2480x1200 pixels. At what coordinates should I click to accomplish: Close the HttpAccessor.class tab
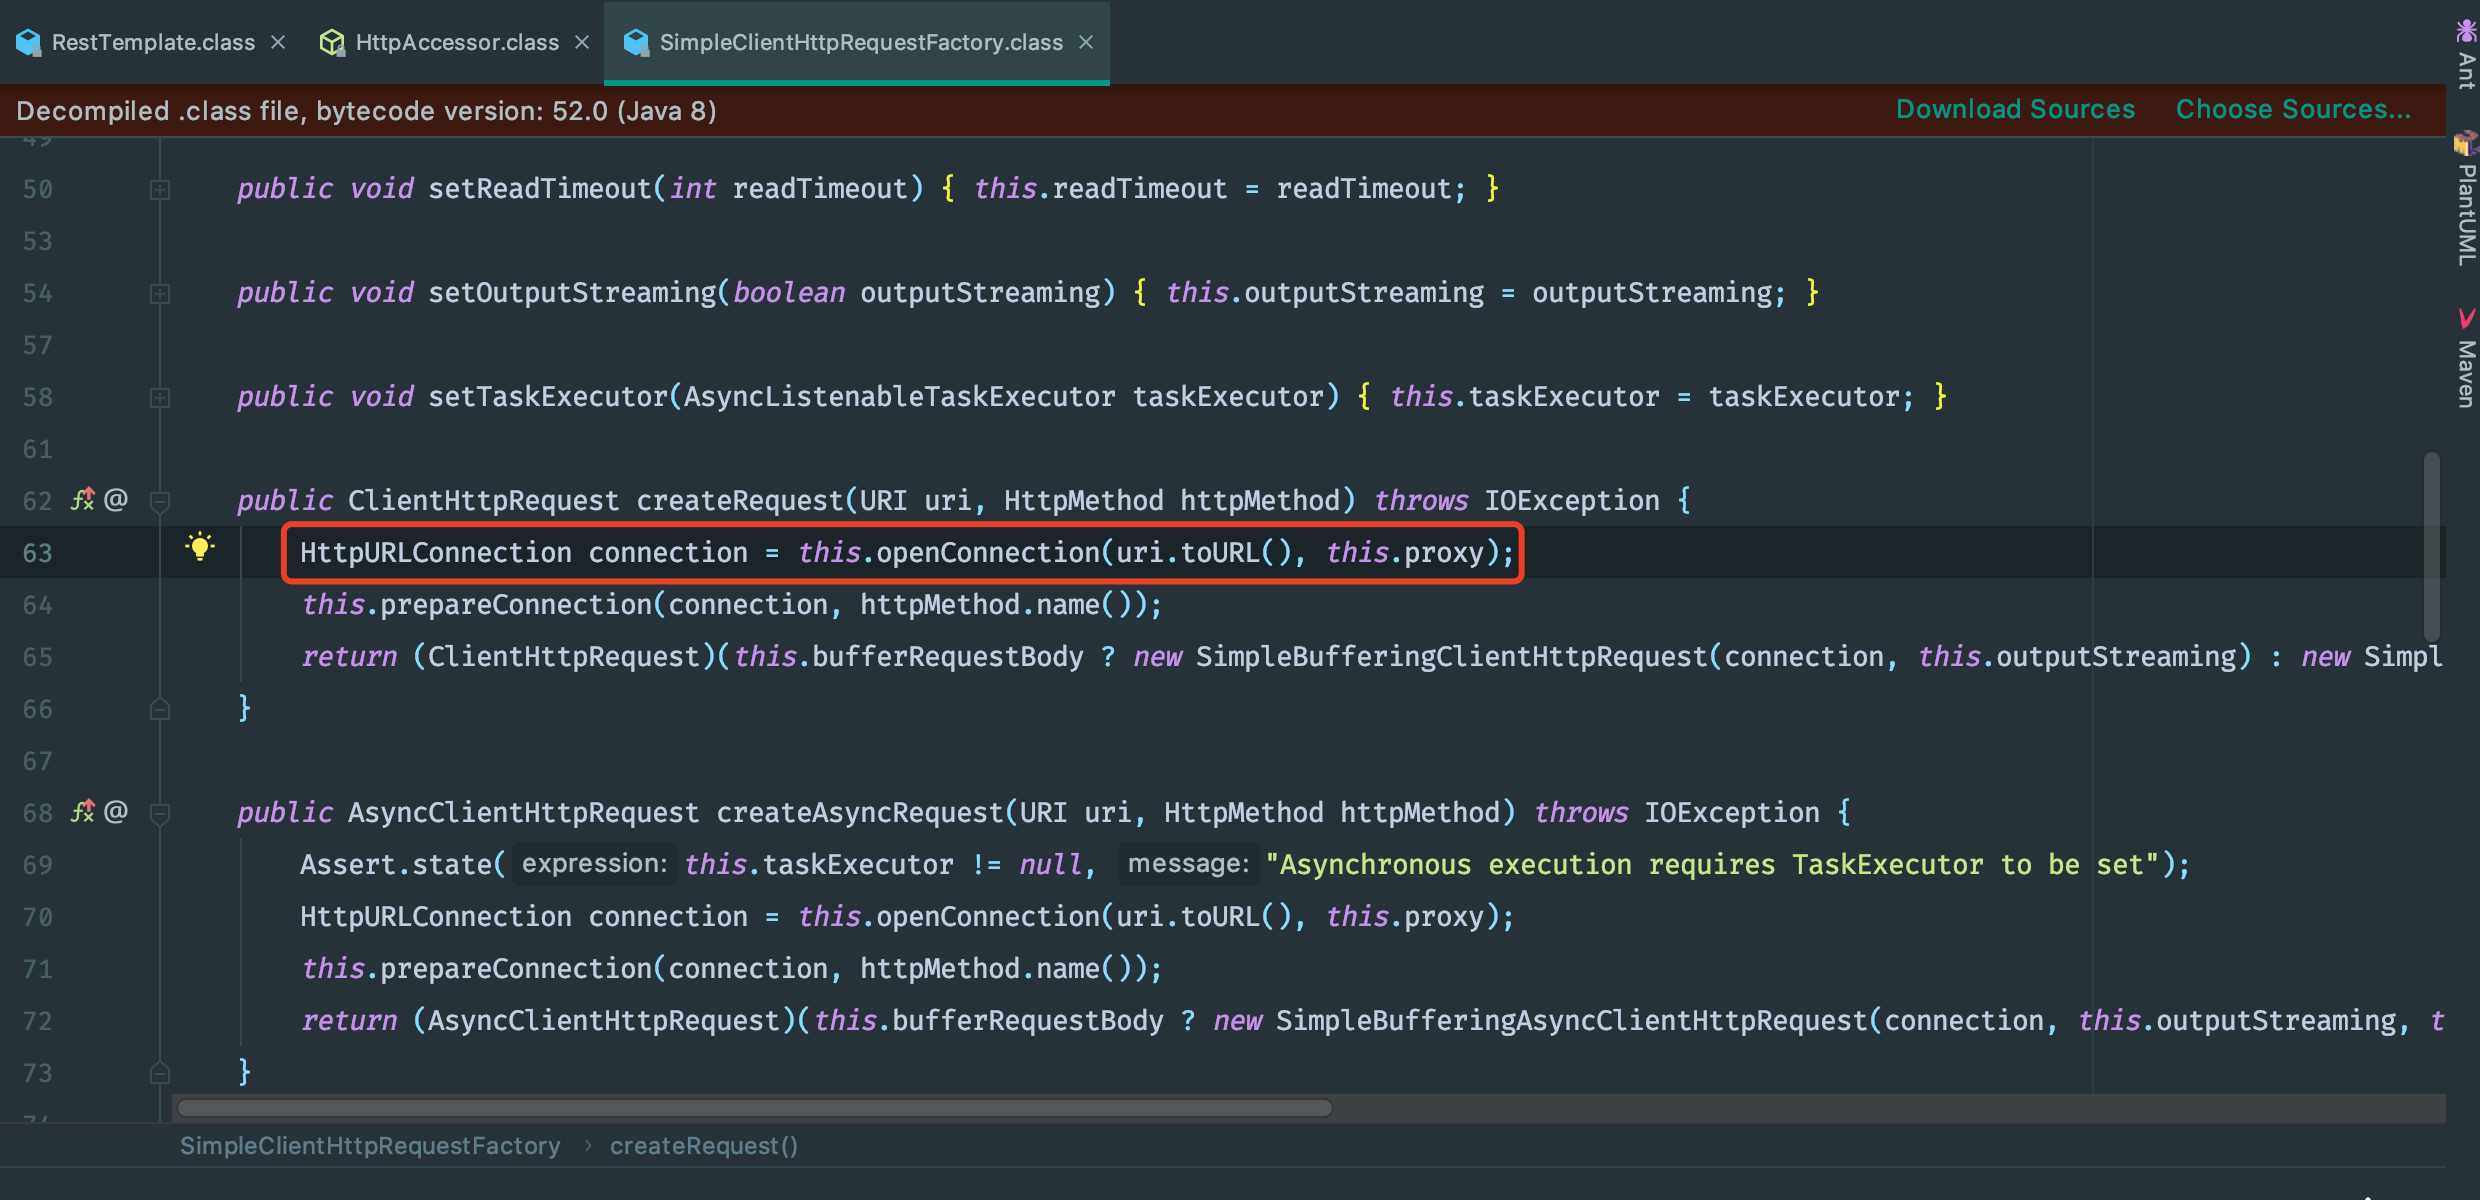coord(582,42)
